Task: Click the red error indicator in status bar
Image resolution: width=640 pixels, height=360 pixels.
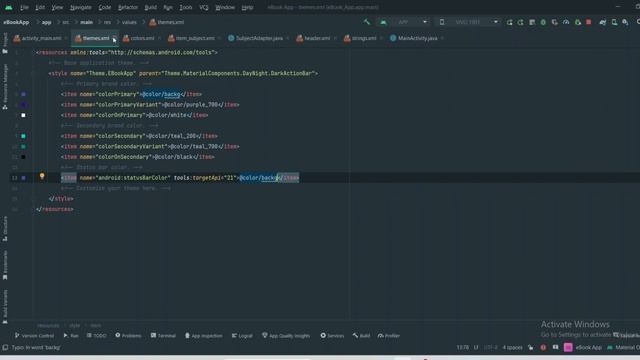Action: [x=543, y=347]
